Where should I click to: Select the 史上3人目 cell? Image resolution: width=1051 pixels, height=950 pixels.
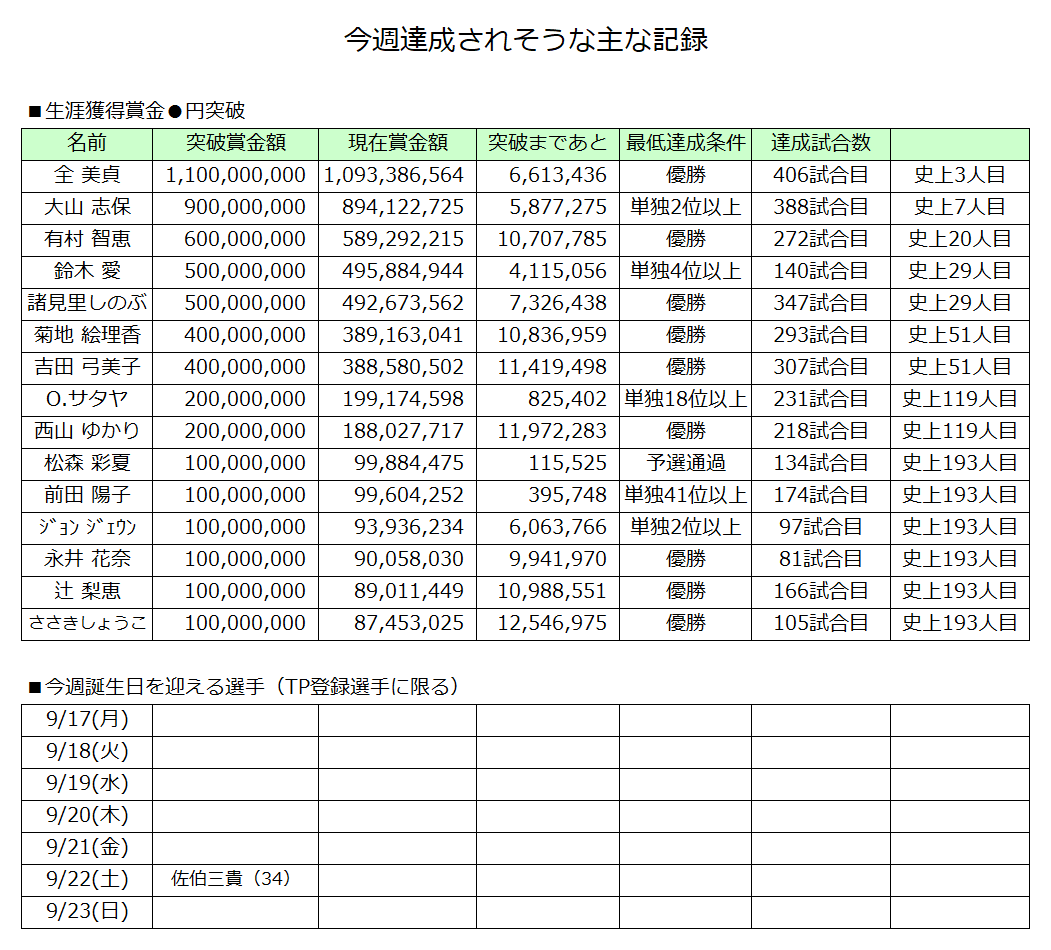tap(959, 175)
